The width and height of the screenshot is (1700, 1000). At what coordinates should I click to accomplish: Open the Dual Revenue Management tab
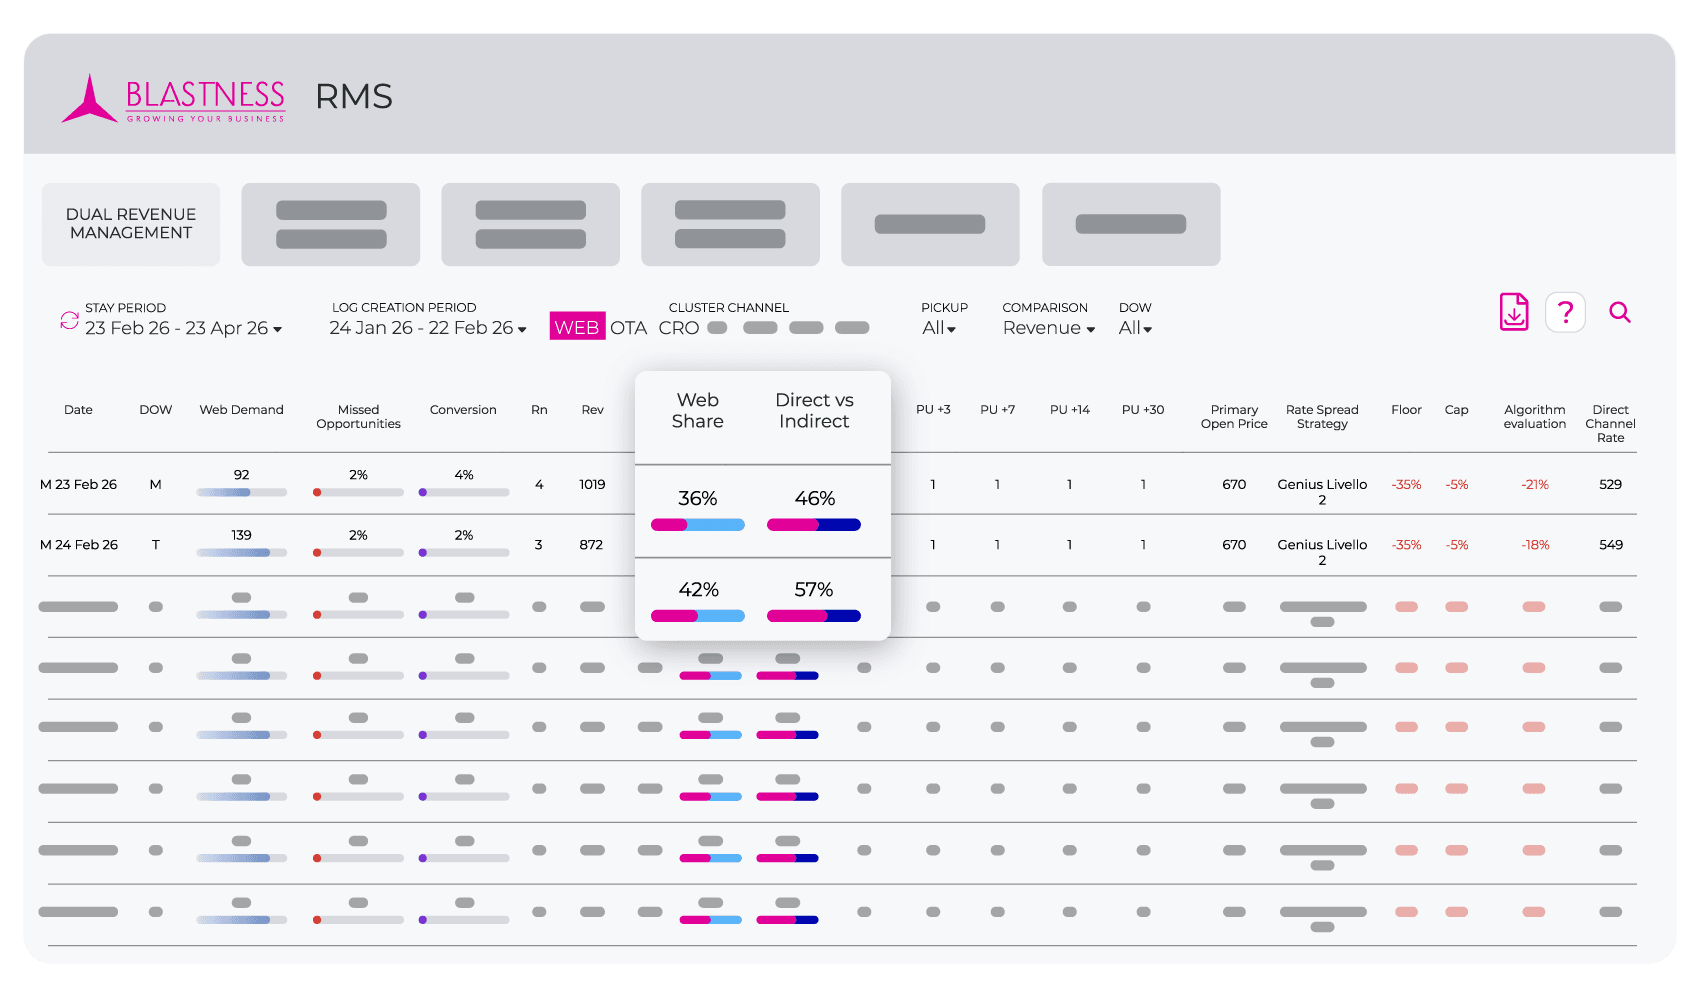[x=131, y=224]
